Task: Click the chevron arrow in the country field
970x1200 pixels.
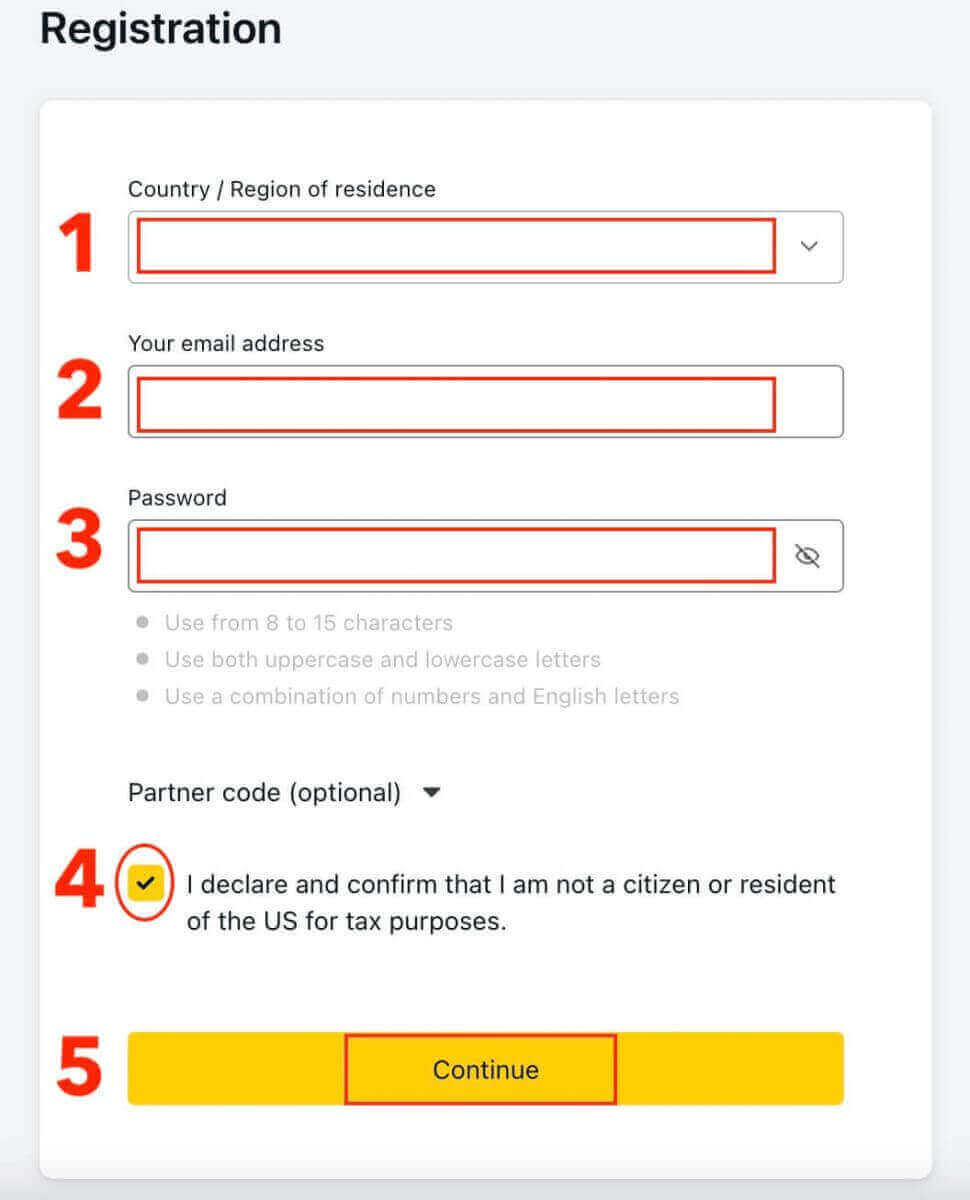Action: (809, 246)
